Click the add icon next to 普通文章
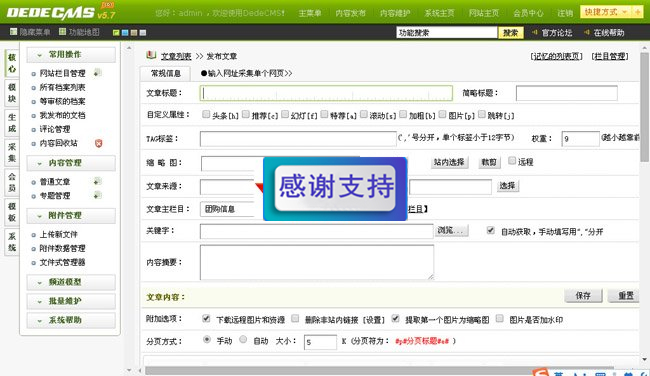Screen dimensions: 650x376 coord(97,181)
